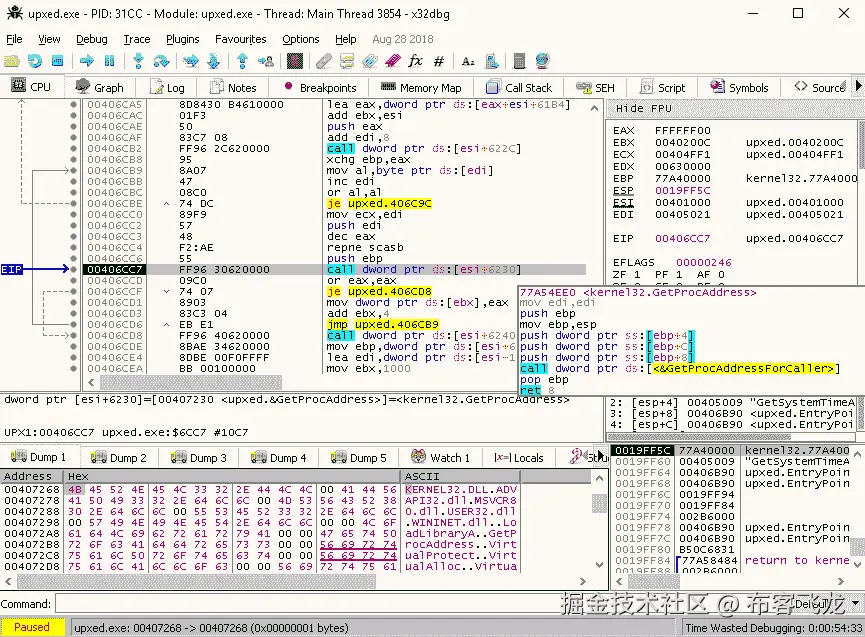865x637 pixels.
Task: Click disassembly scrollbar up arrow
Action: 594,108
